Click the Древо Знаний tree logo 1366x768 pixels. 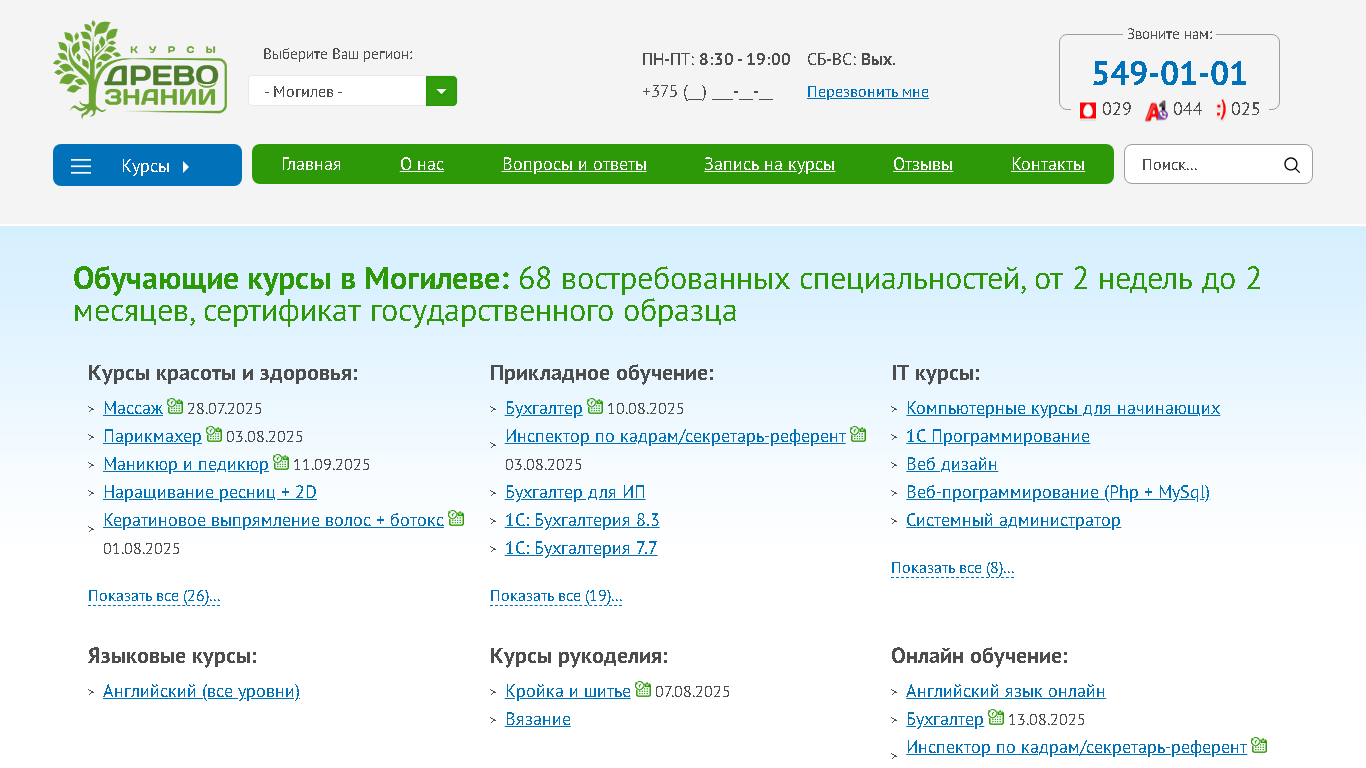[x=140, y=69]
